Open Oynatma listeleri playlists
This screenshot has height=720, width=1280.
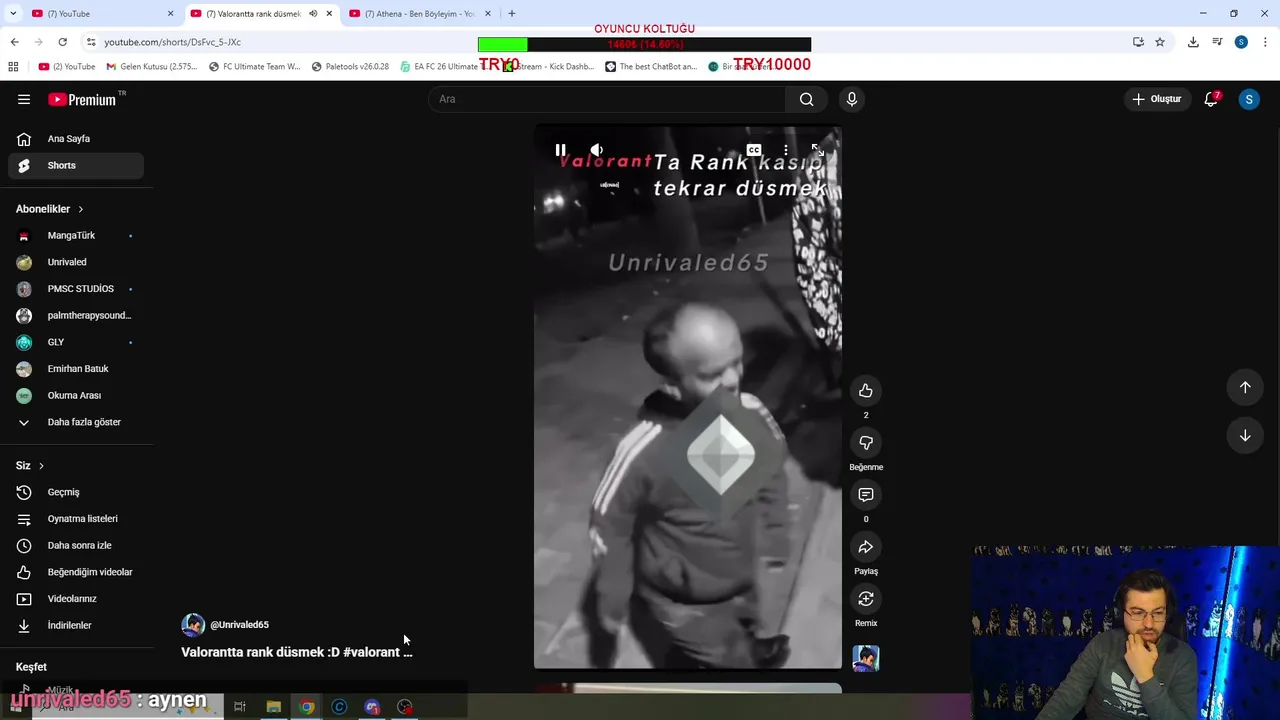(x=76, y=519)
